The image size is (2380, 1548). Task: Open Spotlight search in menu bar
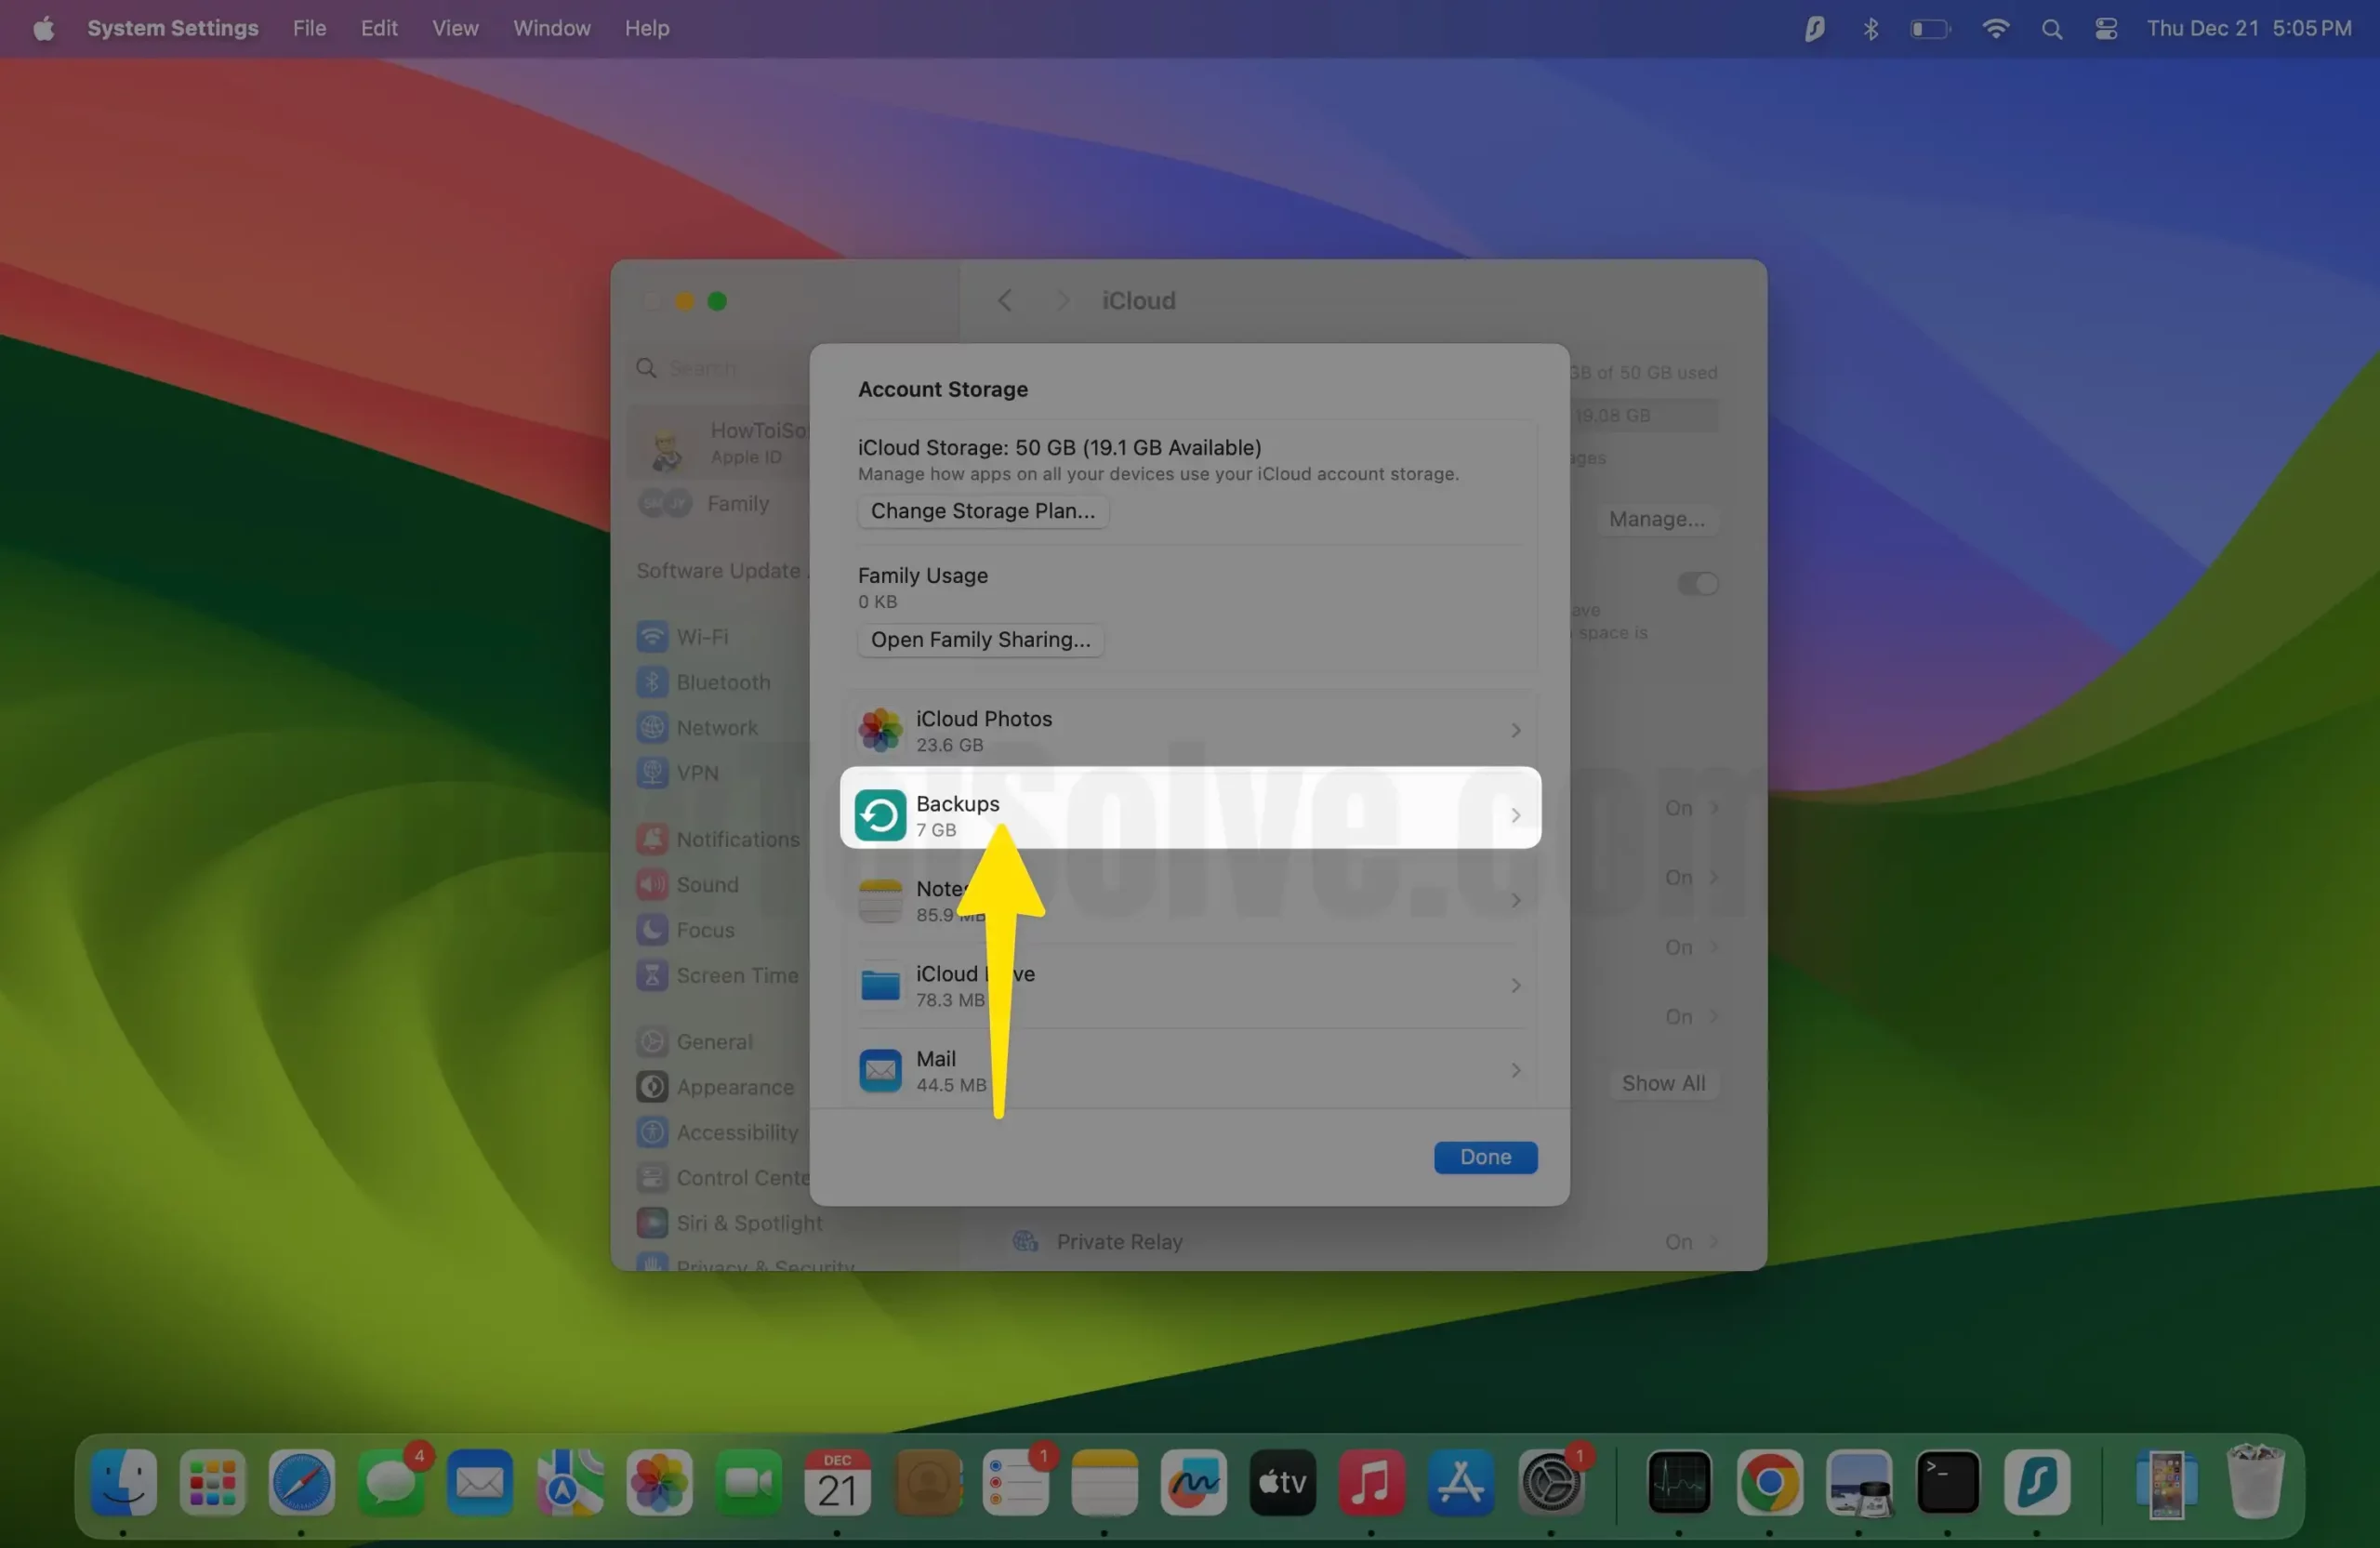(2051, 28)
